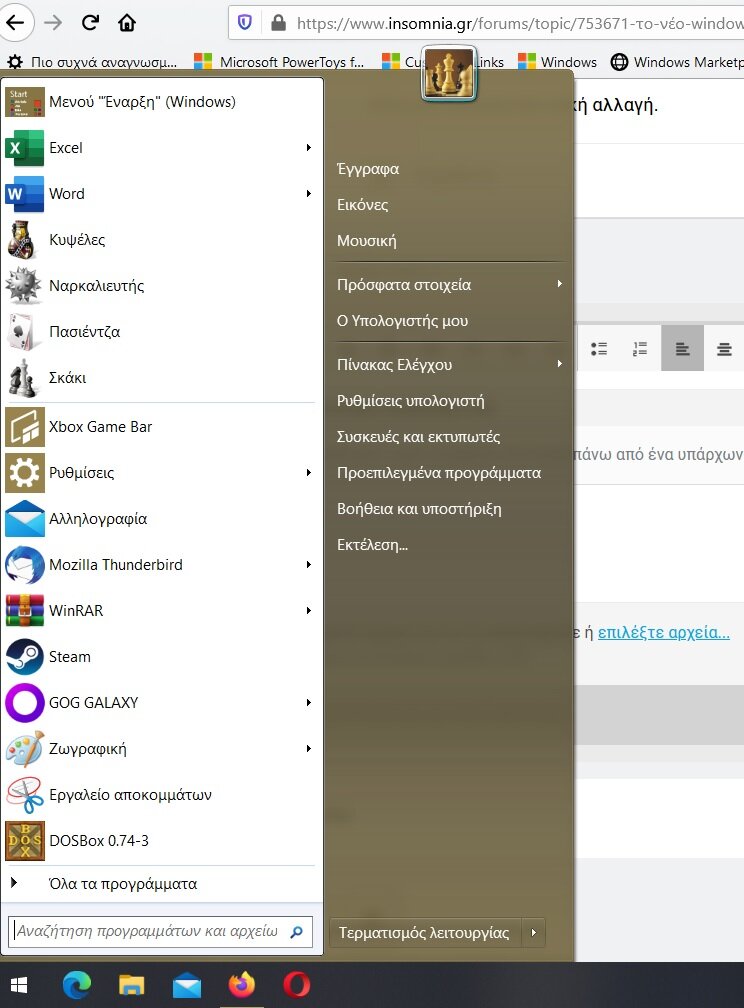Expand the Mozilla Thunderbird submenu arrow
The height and width of the screenshot is (1008, 744).
click(x=309, y=564)
